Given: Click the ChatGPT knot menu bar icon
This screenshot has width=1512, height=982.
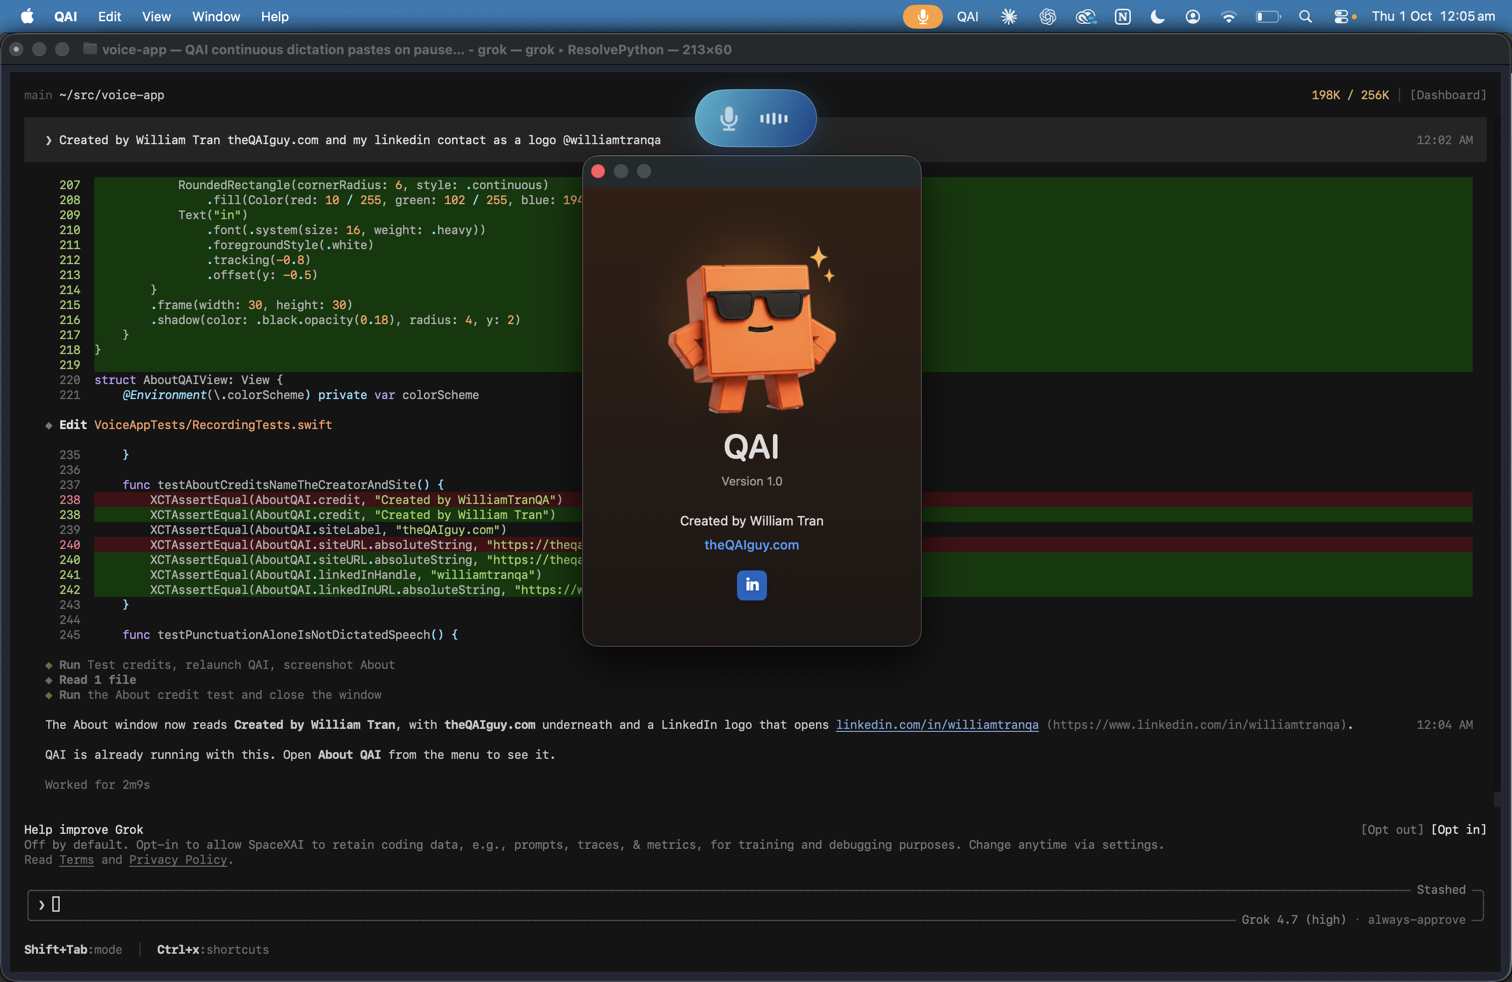Looking at the screenshot, I should (1047, 16).
